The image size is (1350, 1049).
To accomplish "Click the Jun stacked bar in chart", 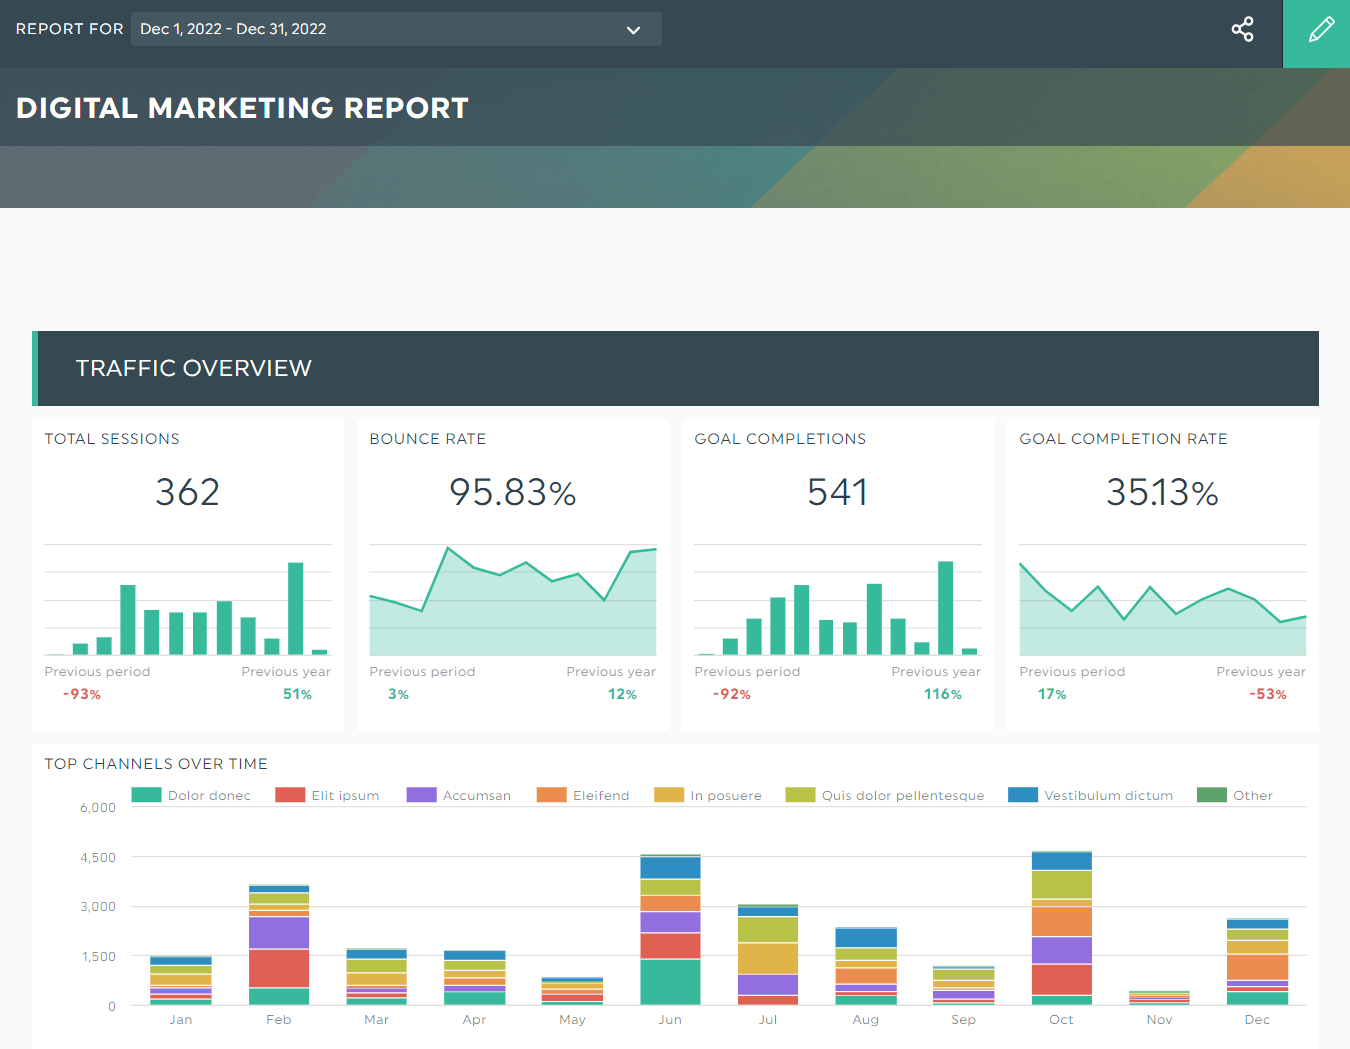I will [x=670, y=930].
